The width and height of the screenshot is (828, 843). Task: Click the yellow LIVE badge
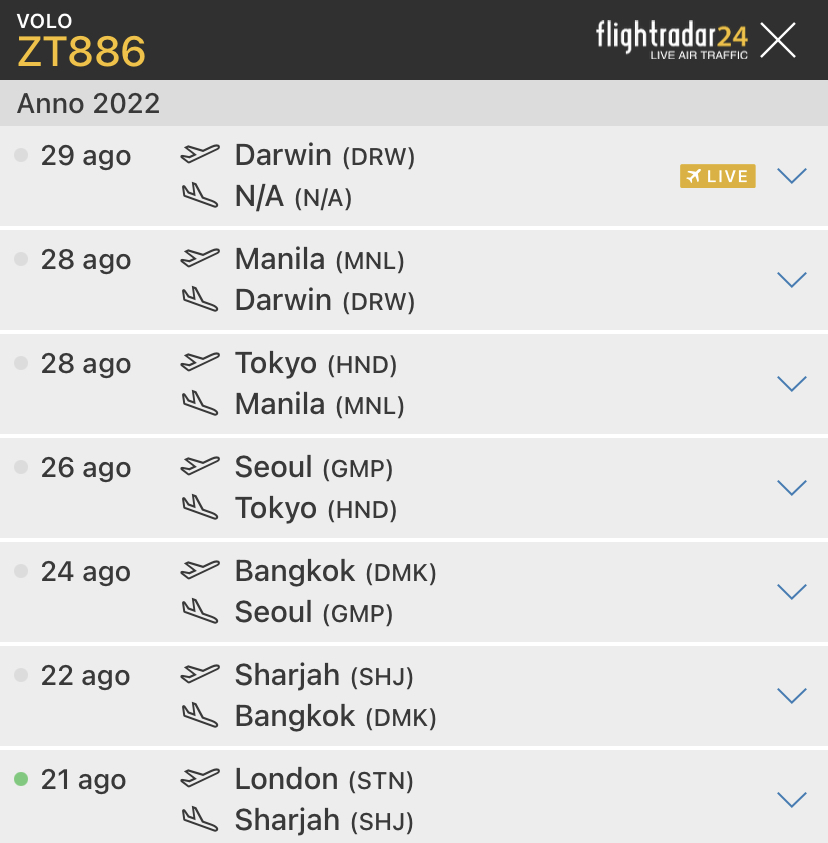point(717,176)
